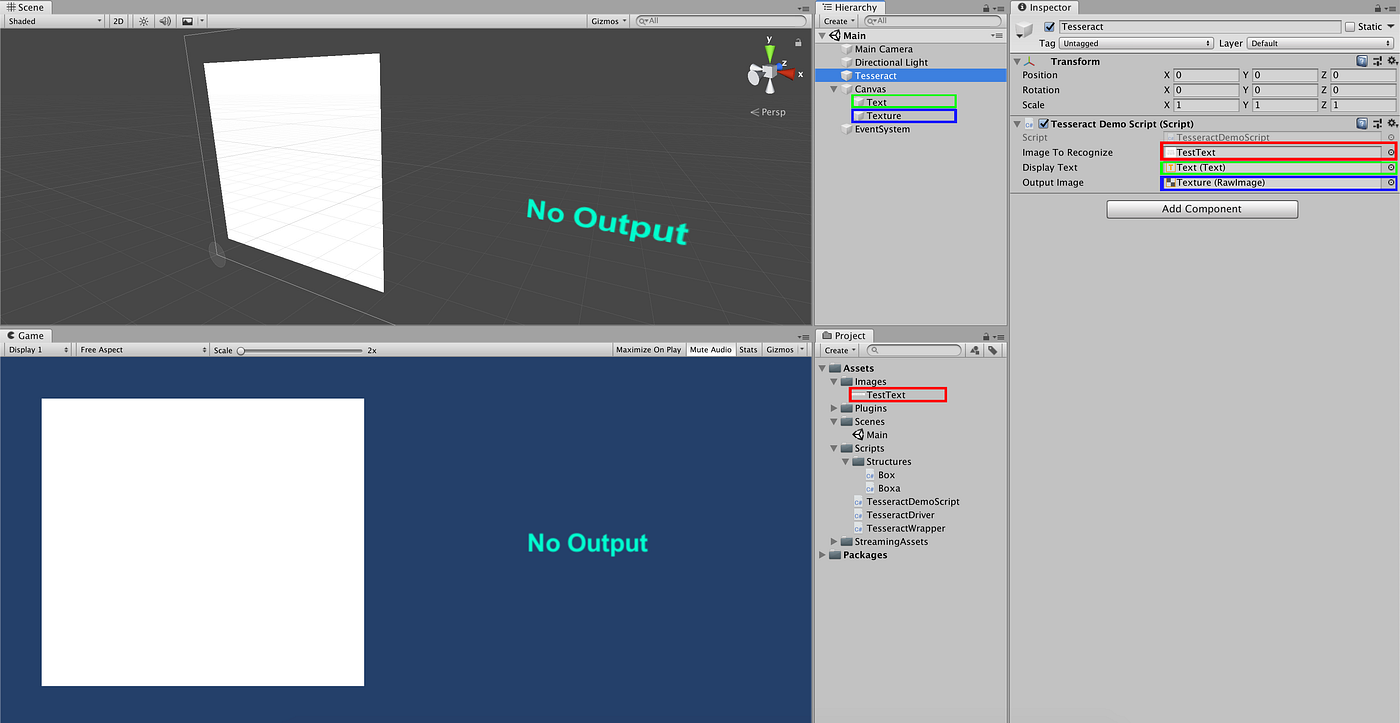Switch to the Game tab

point(27,335)
